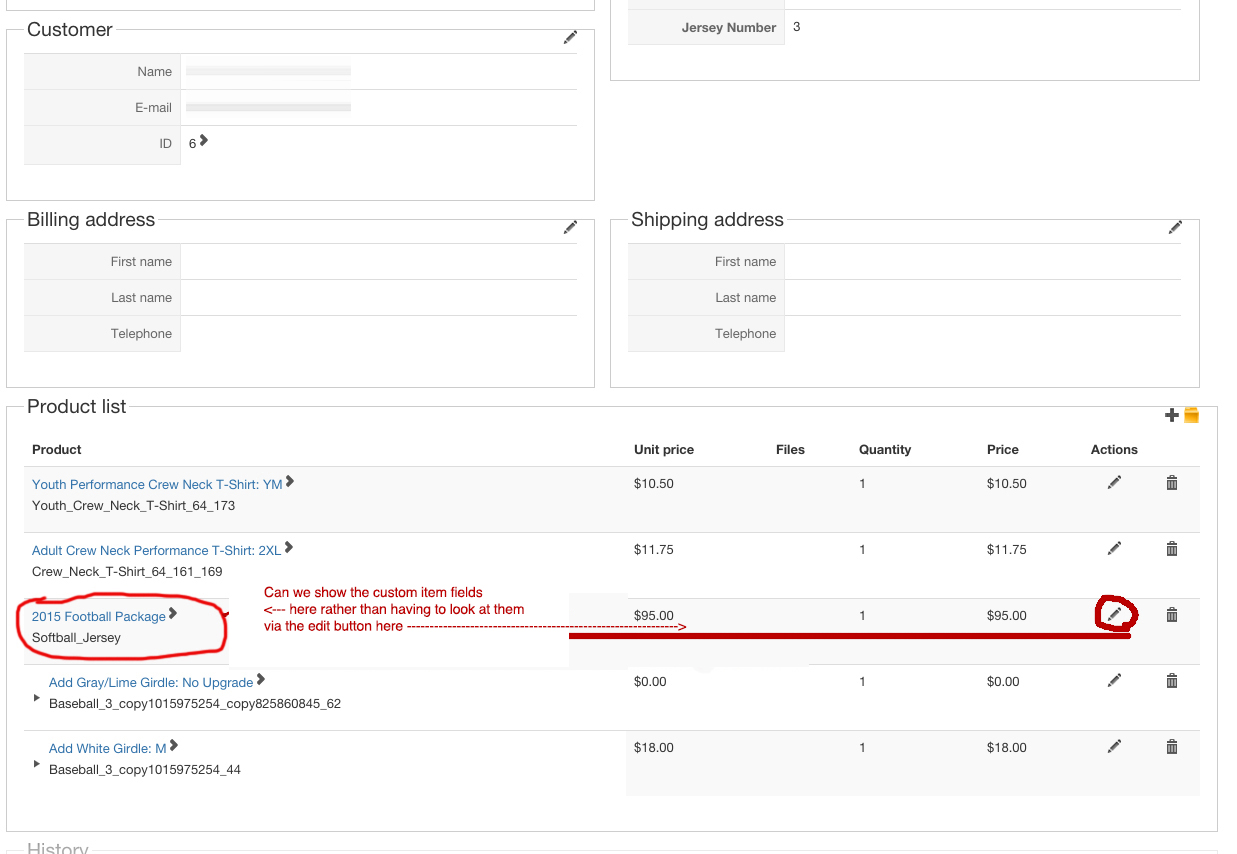Delete the Adult Crew Neck Performance T-Shirt row
This screenshot has height=854, width=1237.
pos(1172,549)
